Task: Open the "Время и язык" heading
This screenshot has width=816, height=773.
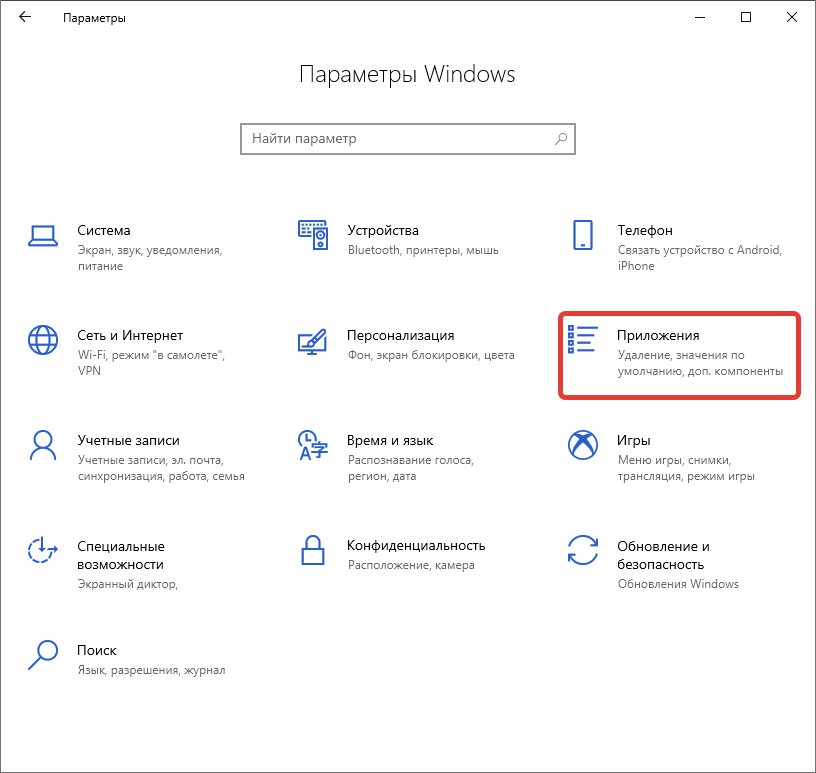Action: [x=390, y=440]
